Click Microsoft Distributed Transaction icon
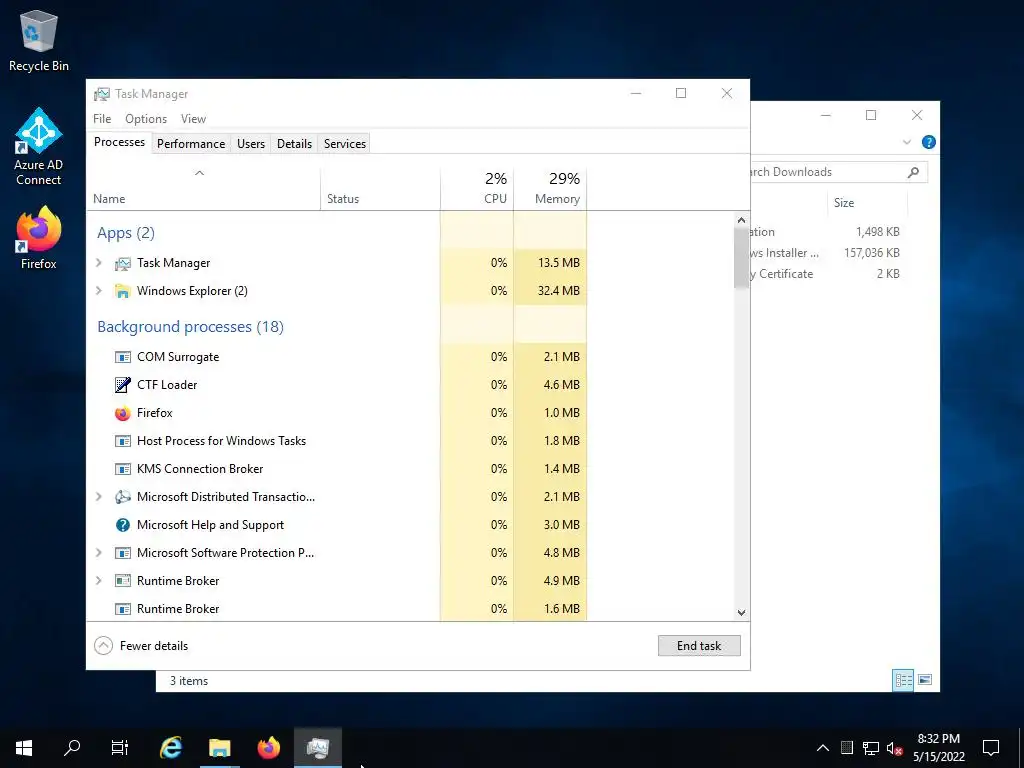This screenshot has width=1024, height=768. pyautogui.click(x=123, y=497)
